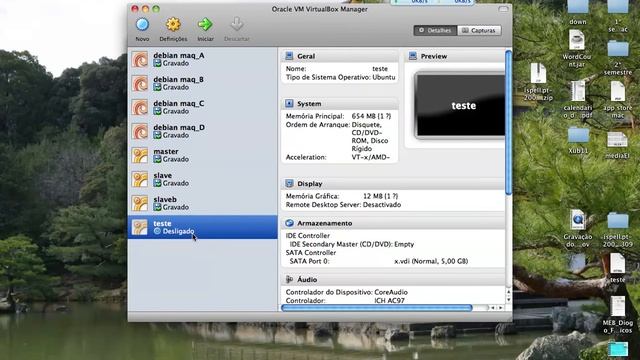Open WordCounter jar file on desktop

(577, 49)
